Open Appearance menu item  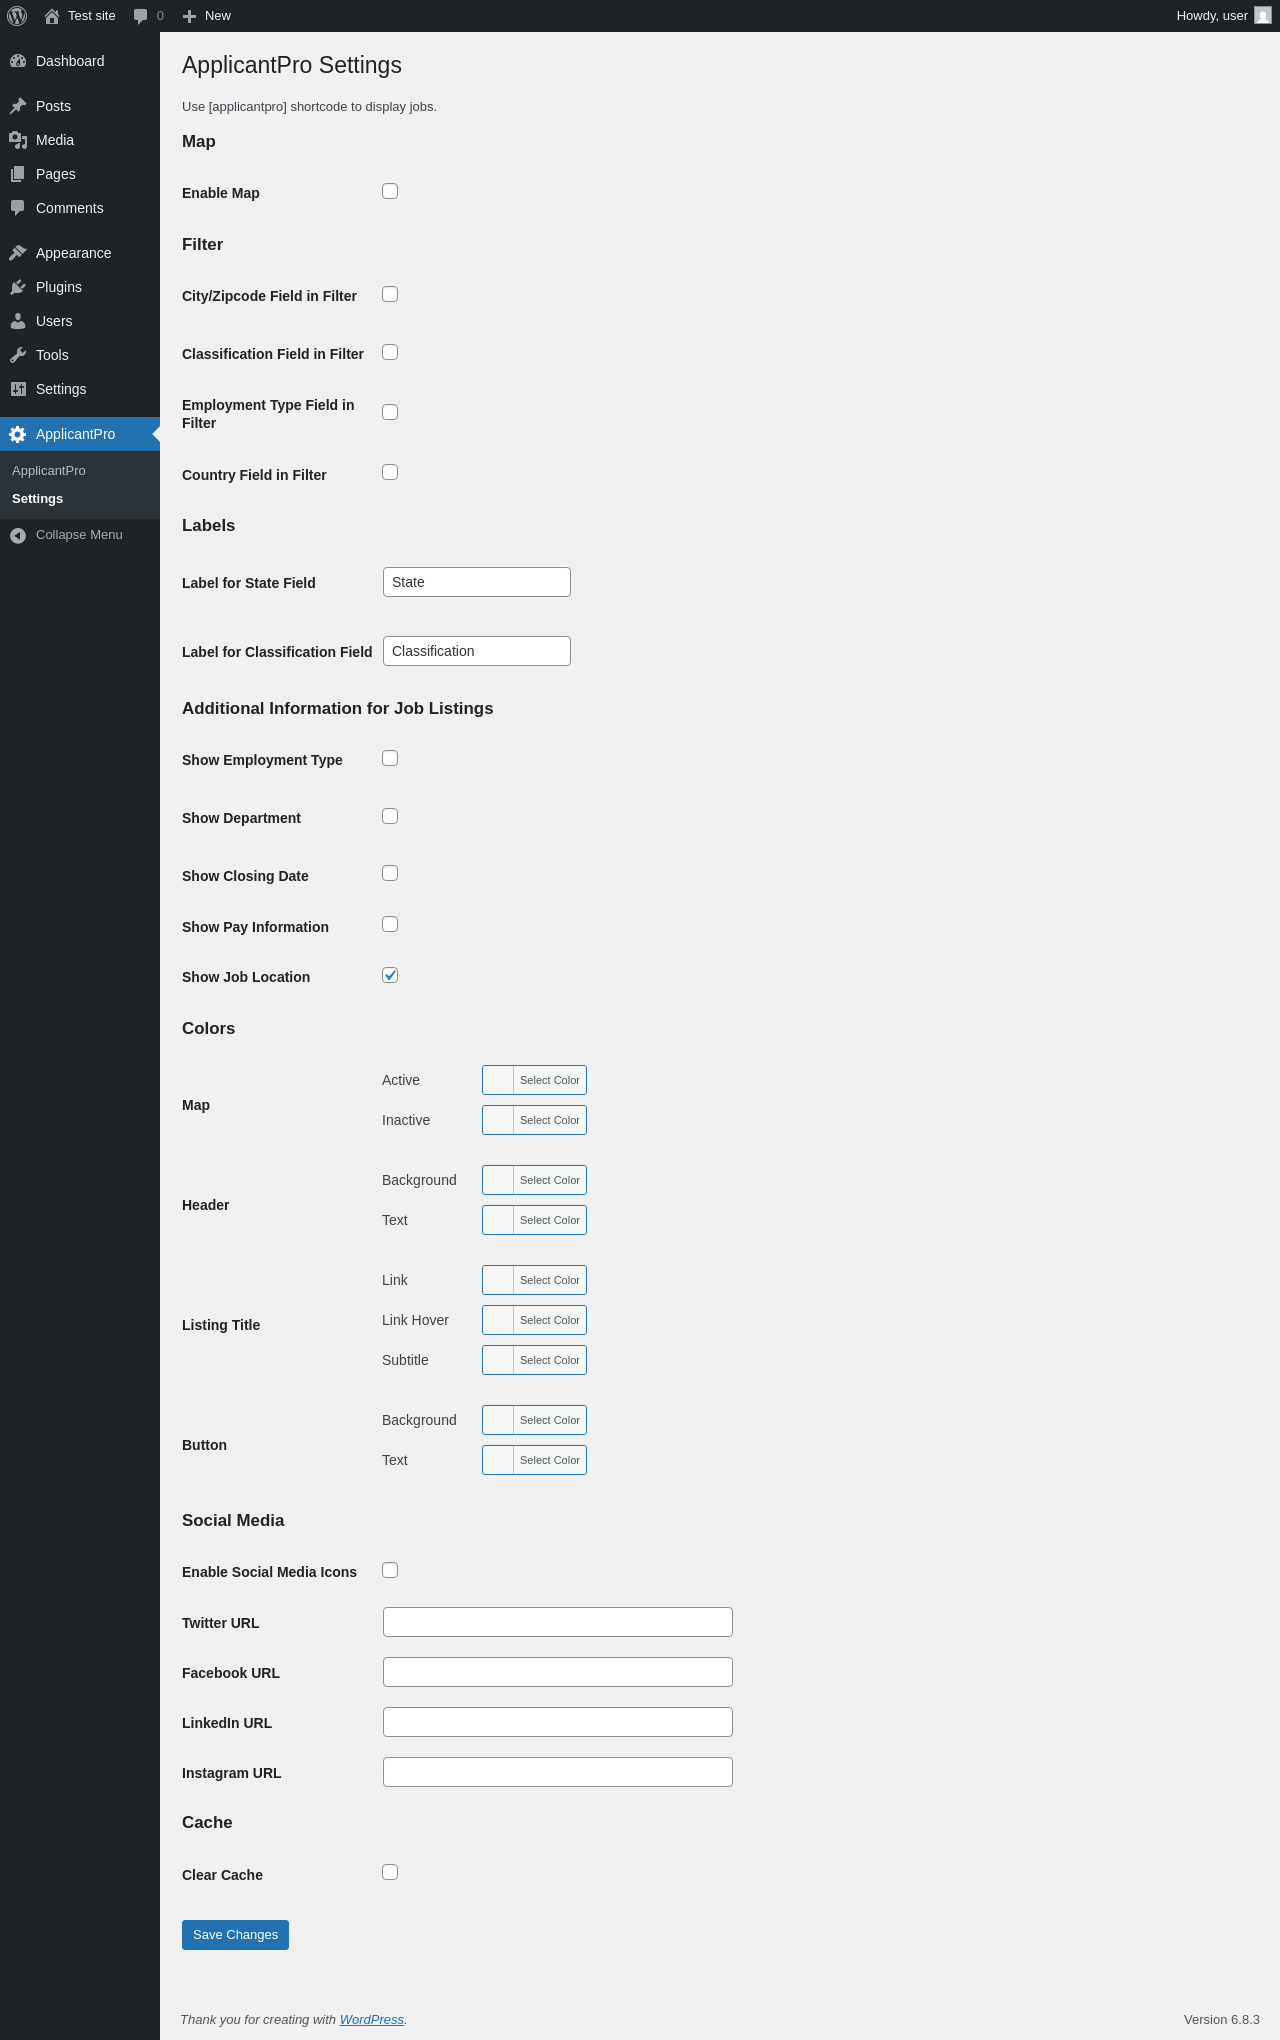(80, 253)
